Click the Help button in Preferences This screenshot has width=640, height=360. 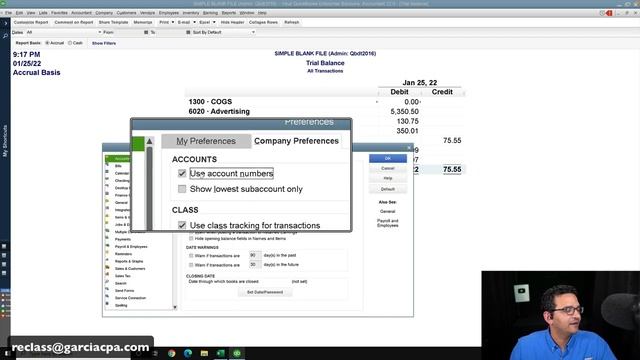click(388, 179)
